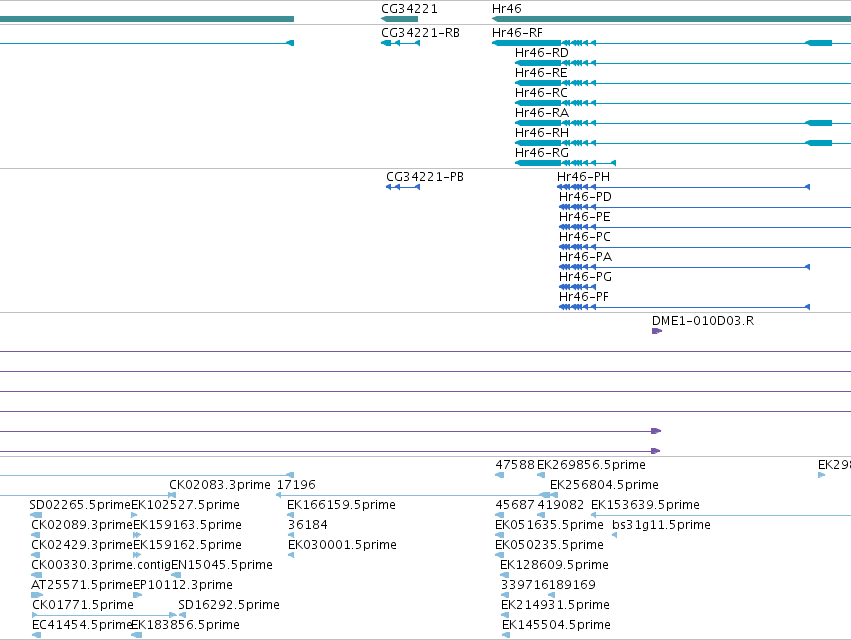Select transcript Hr46-RC label
The width and height of the screenshot is (851, 640).
[541, 93]
